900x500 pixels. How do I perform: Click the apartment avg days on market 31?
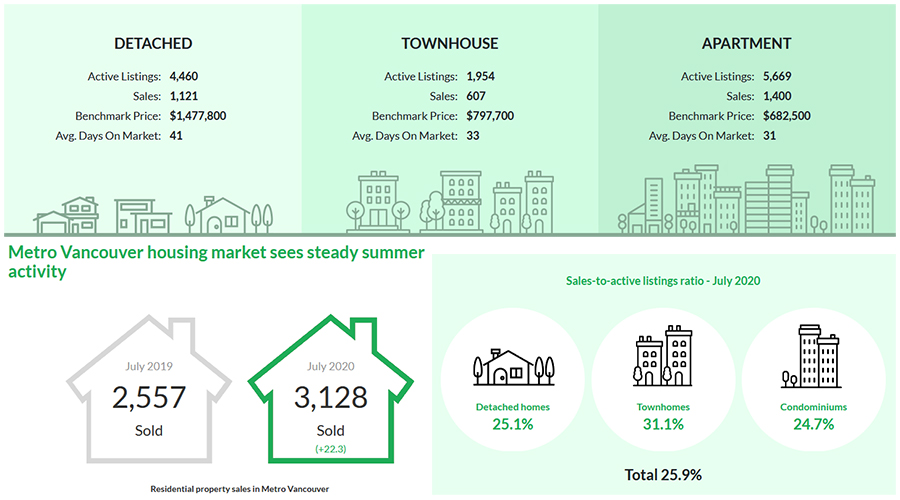769,136
